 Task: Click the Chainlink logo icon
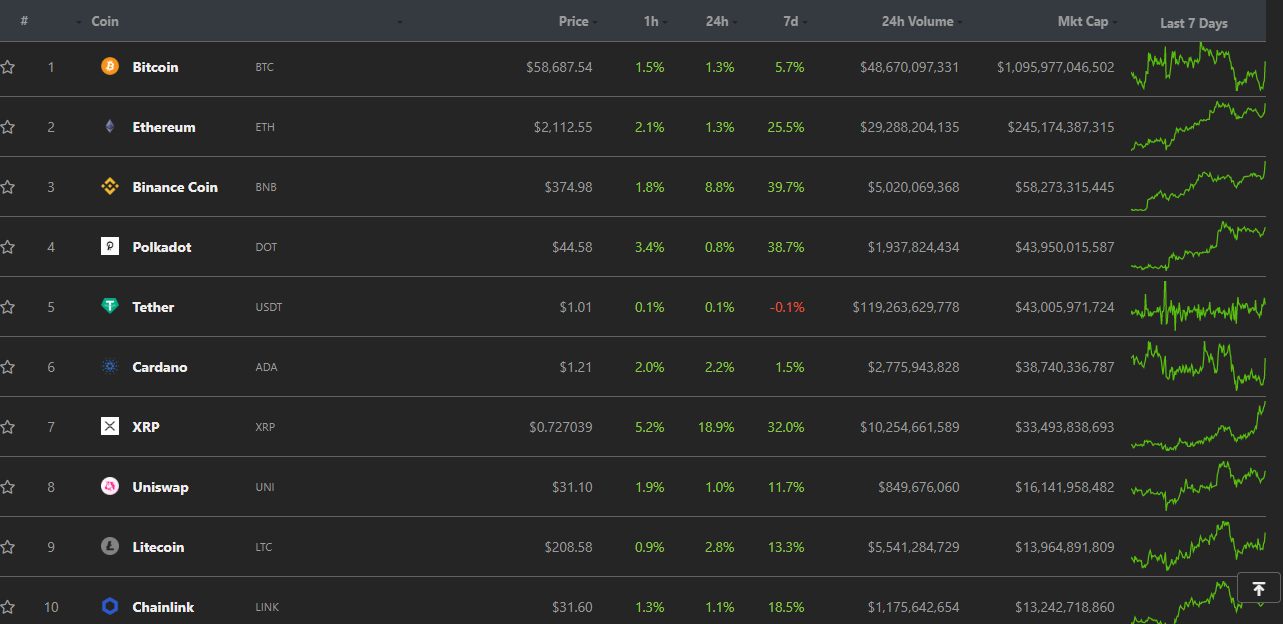coord(110,607)
